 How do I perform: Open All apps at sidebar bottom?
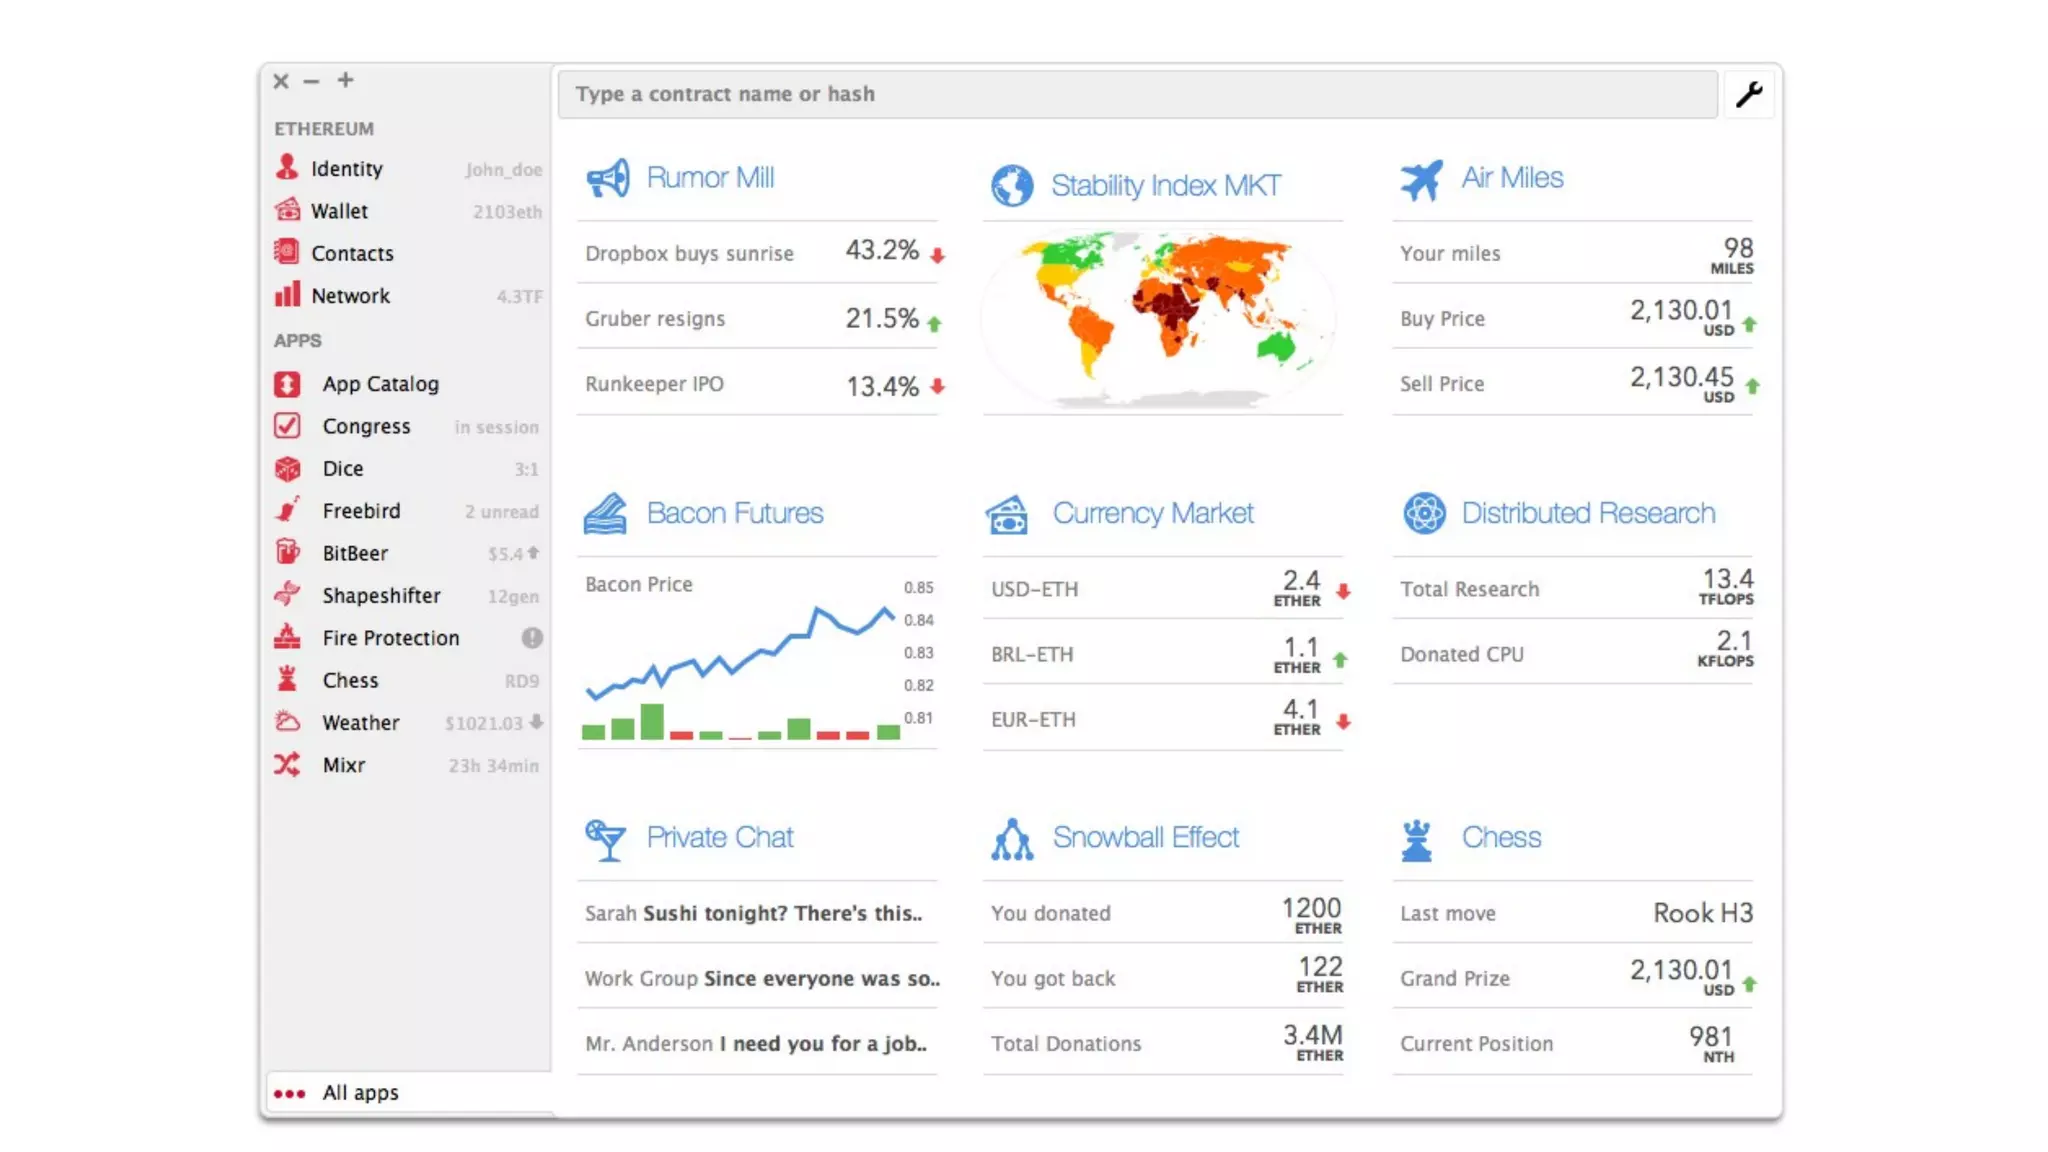coord(360,1093)
